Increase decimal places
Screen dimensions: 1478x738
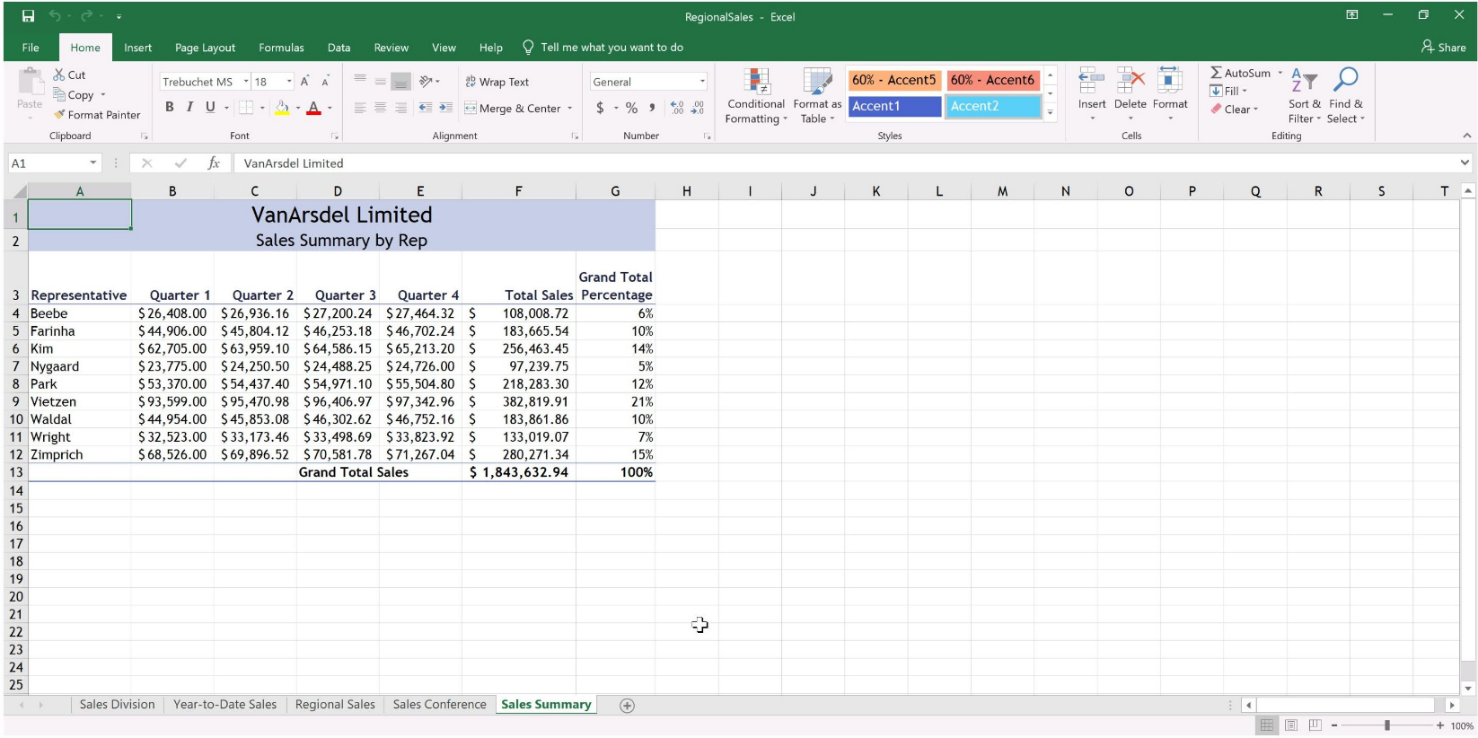(x=677, y=108)
